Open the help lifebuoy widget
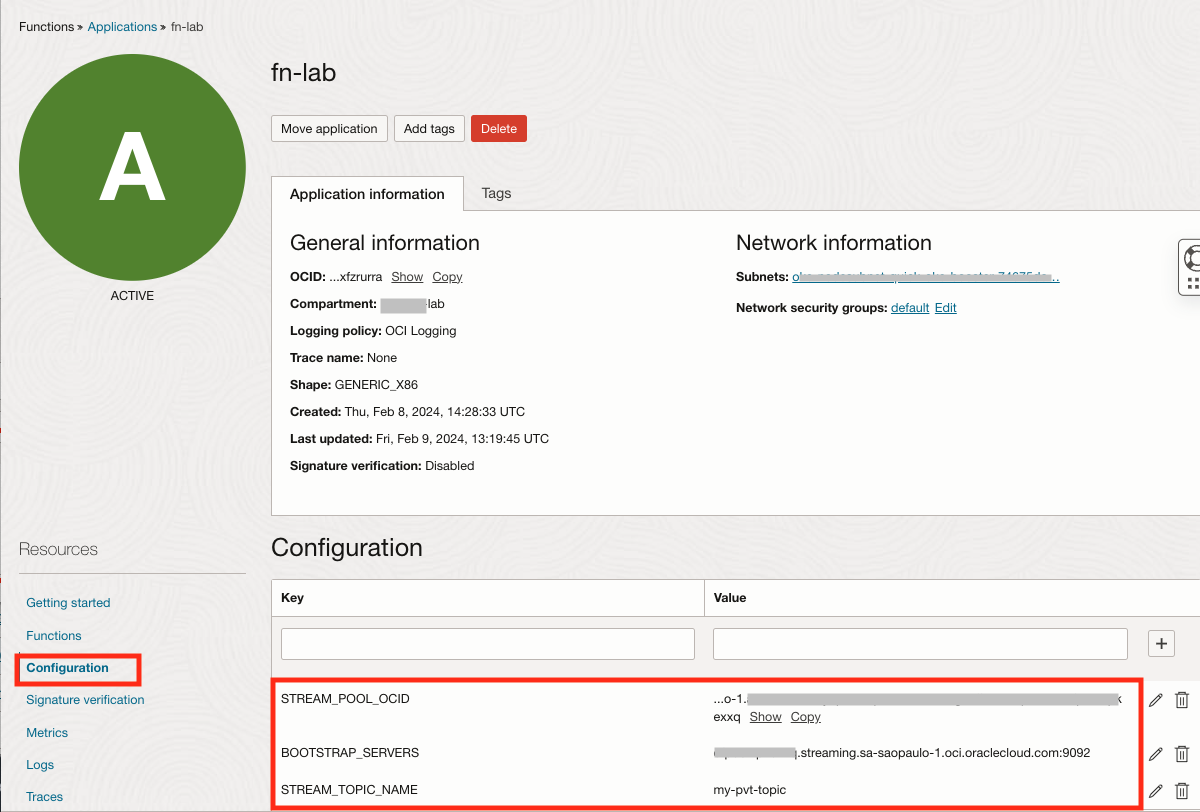Image resolution: width=1200 pixels, height=812 pixels. pyautogui.click(x=1191, y=258)
